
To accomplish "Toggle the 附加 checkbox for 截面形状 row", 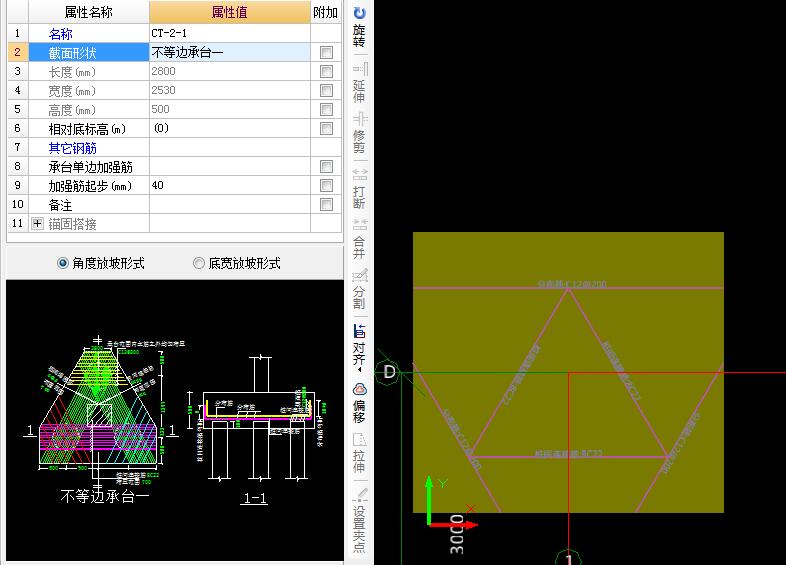I will coord(326,52).
